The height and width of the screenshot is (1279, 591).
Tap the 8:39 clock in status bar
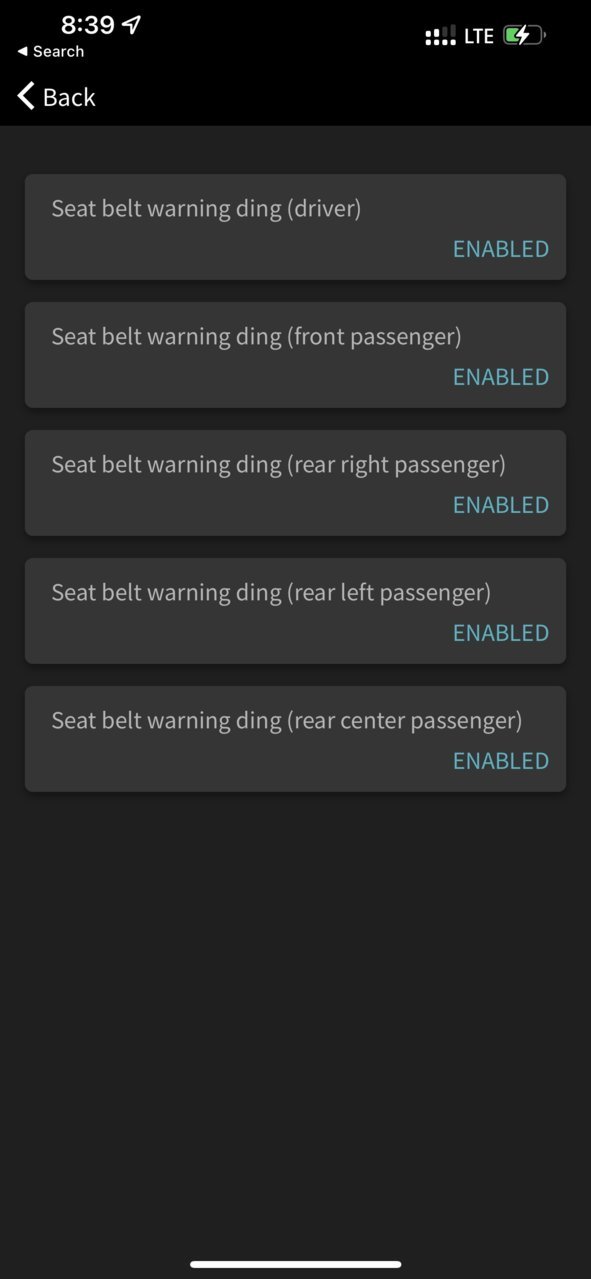[88, 25]
